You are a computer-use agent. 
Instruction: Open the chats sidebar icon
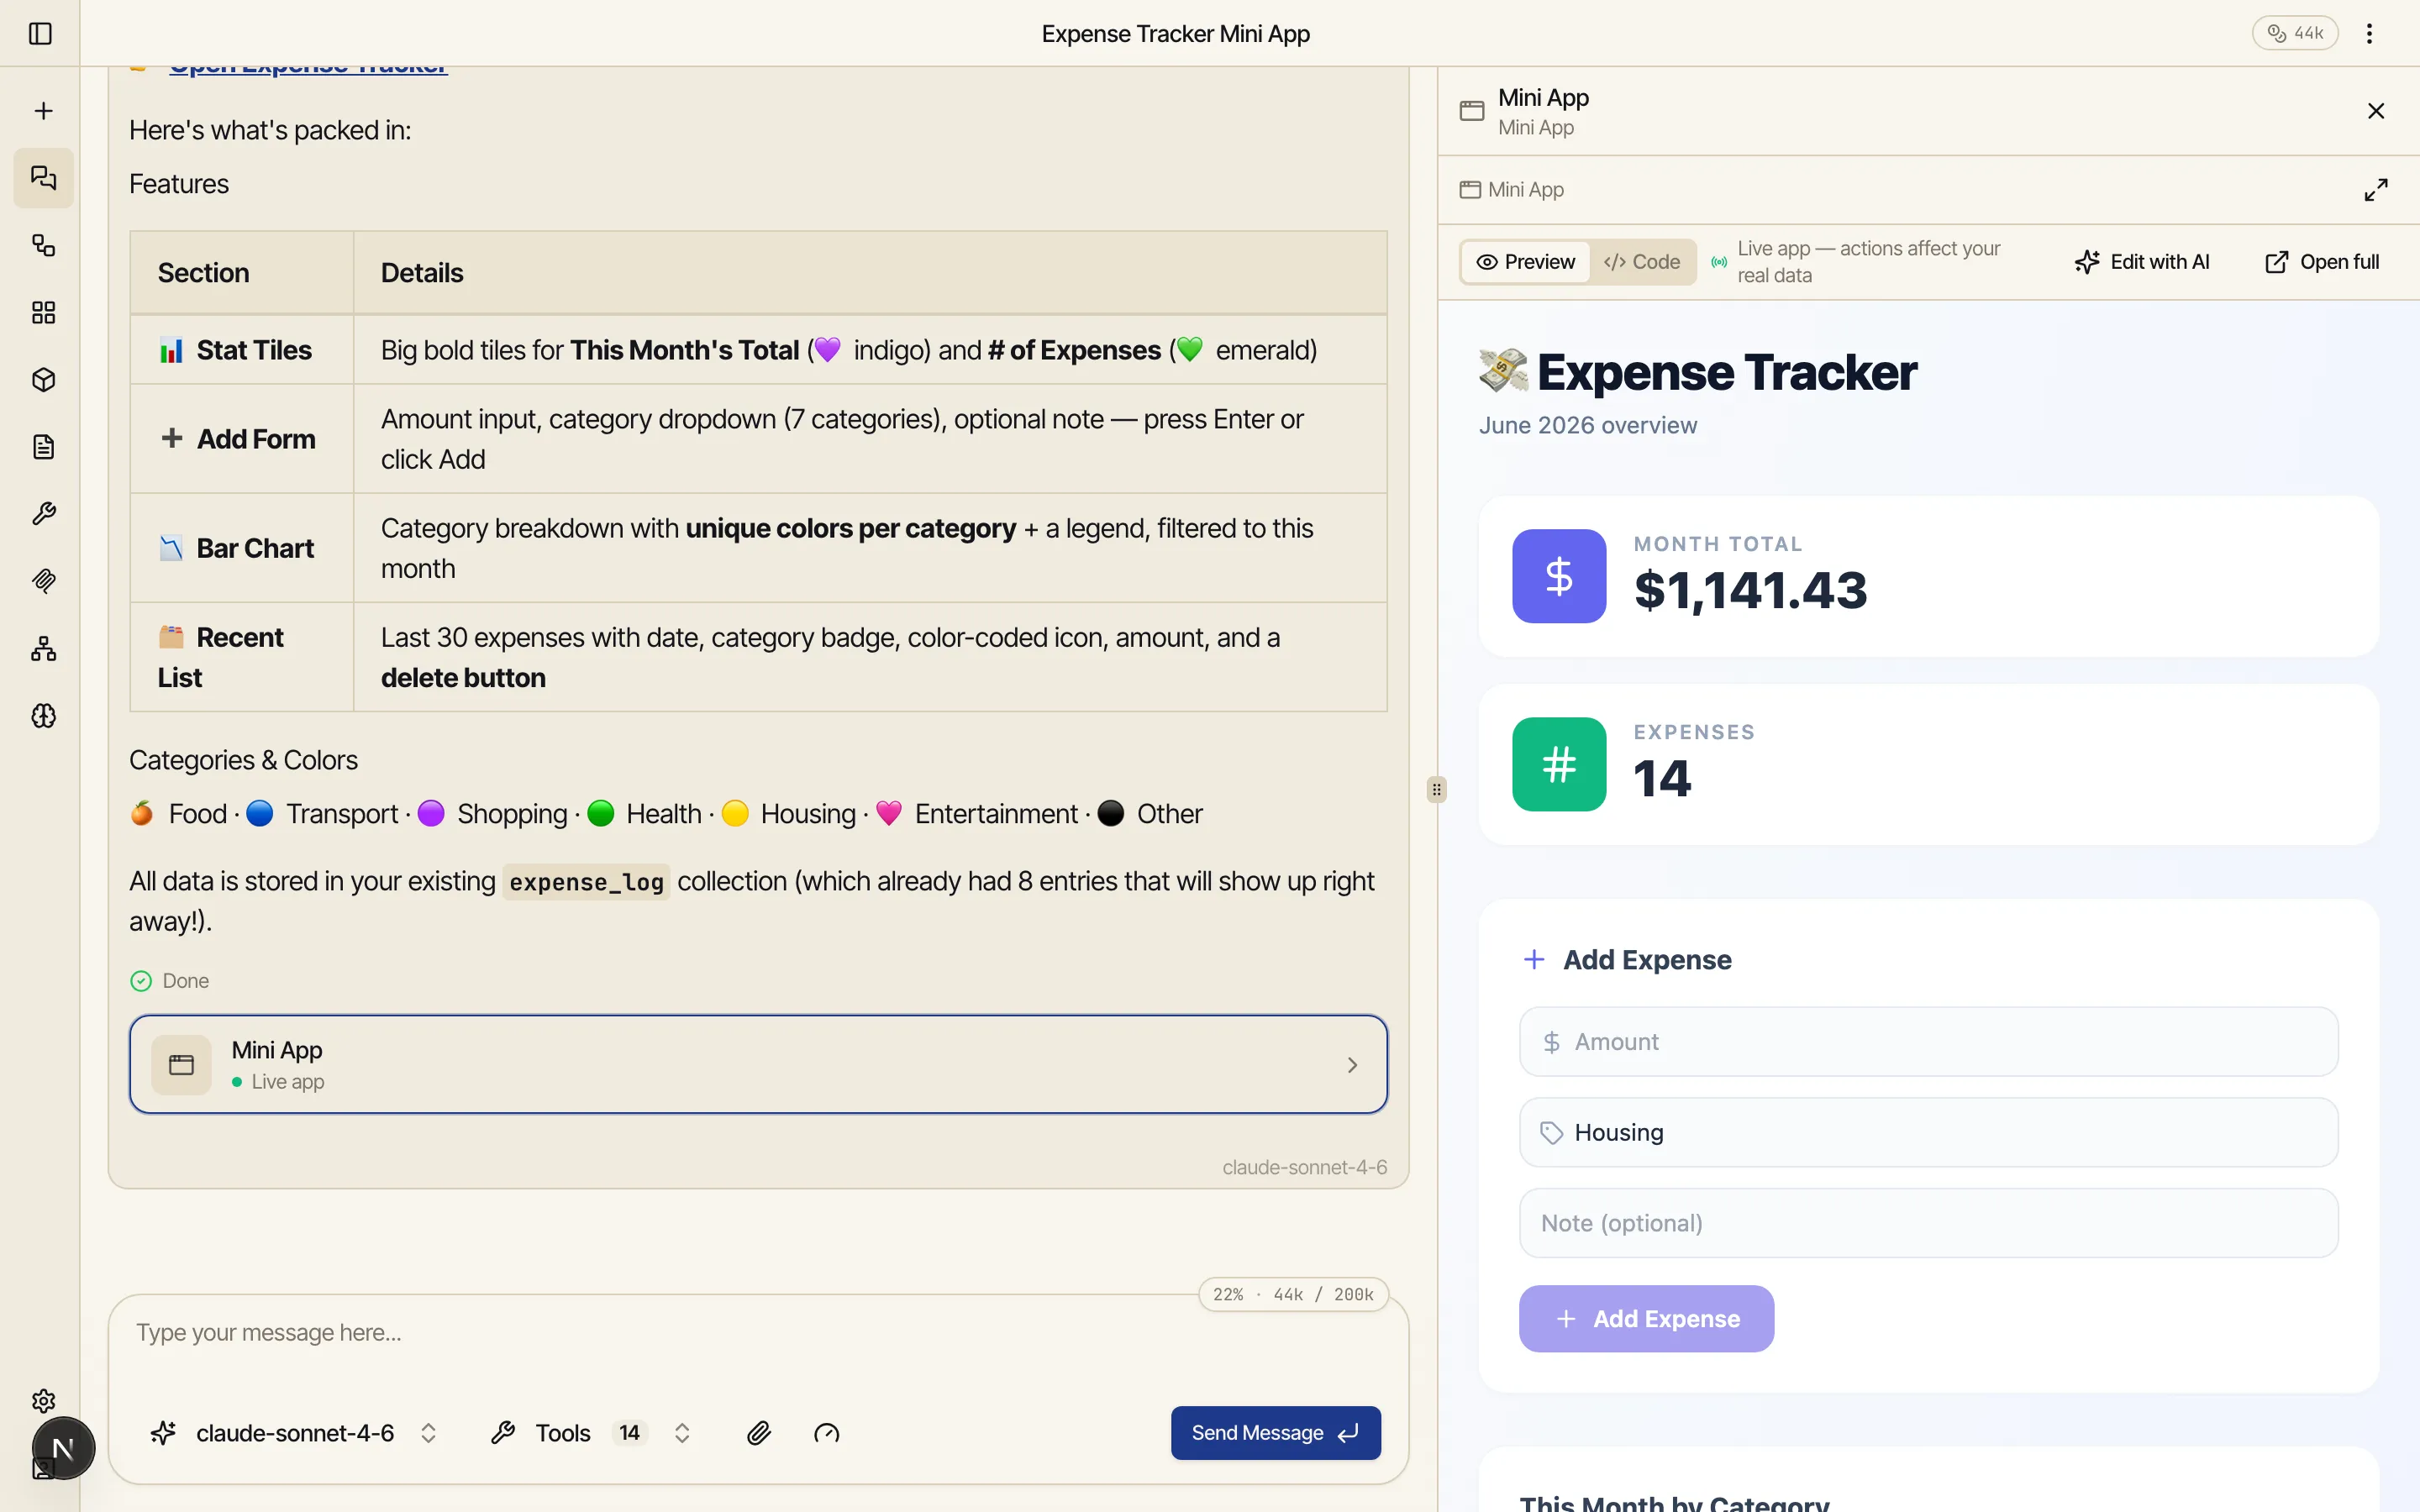pyautogui.click(x=43, y=178)
